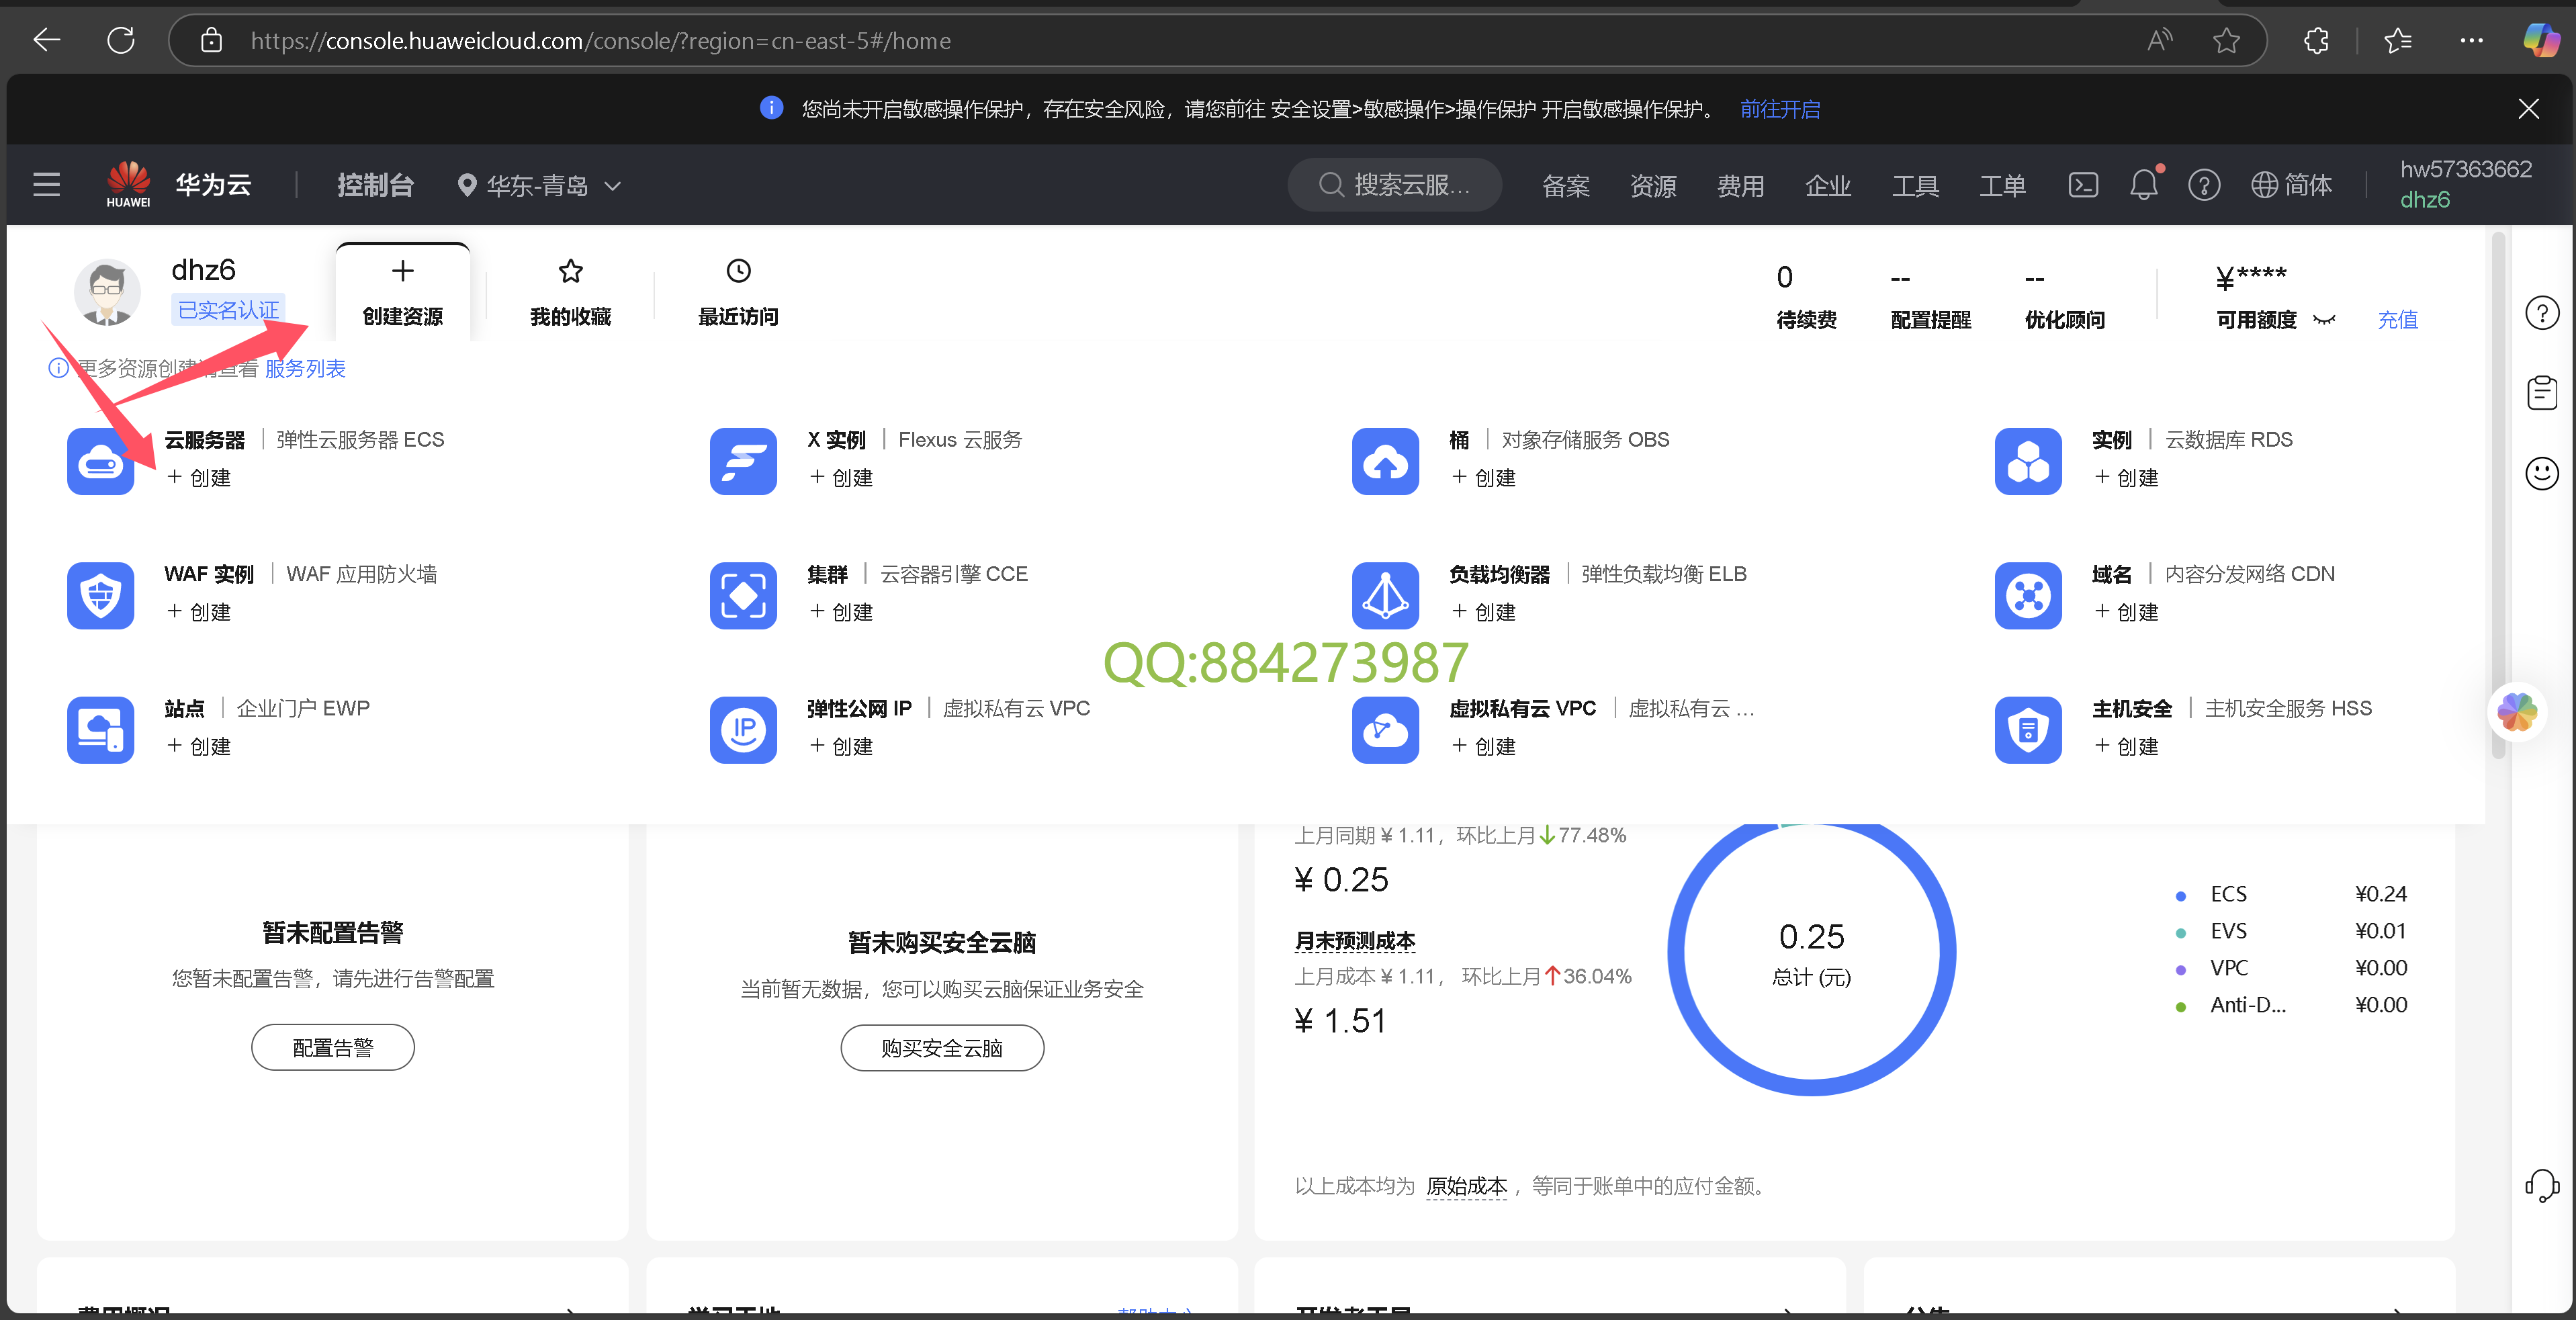Viewport: 2576px width, 1320px height.
Task: Click the OBS bucket icon
Action: pyautogui.click(x=1385, y=461)
